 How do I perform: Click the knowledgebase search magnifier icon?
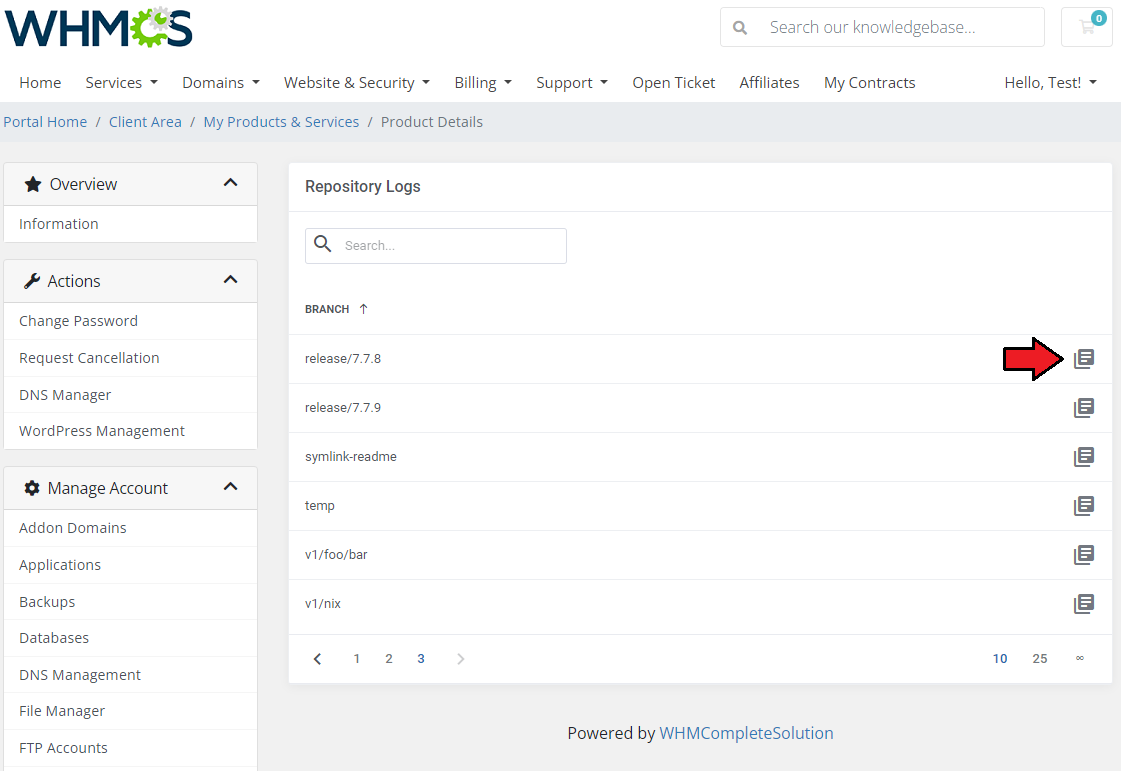click(740, 28)
